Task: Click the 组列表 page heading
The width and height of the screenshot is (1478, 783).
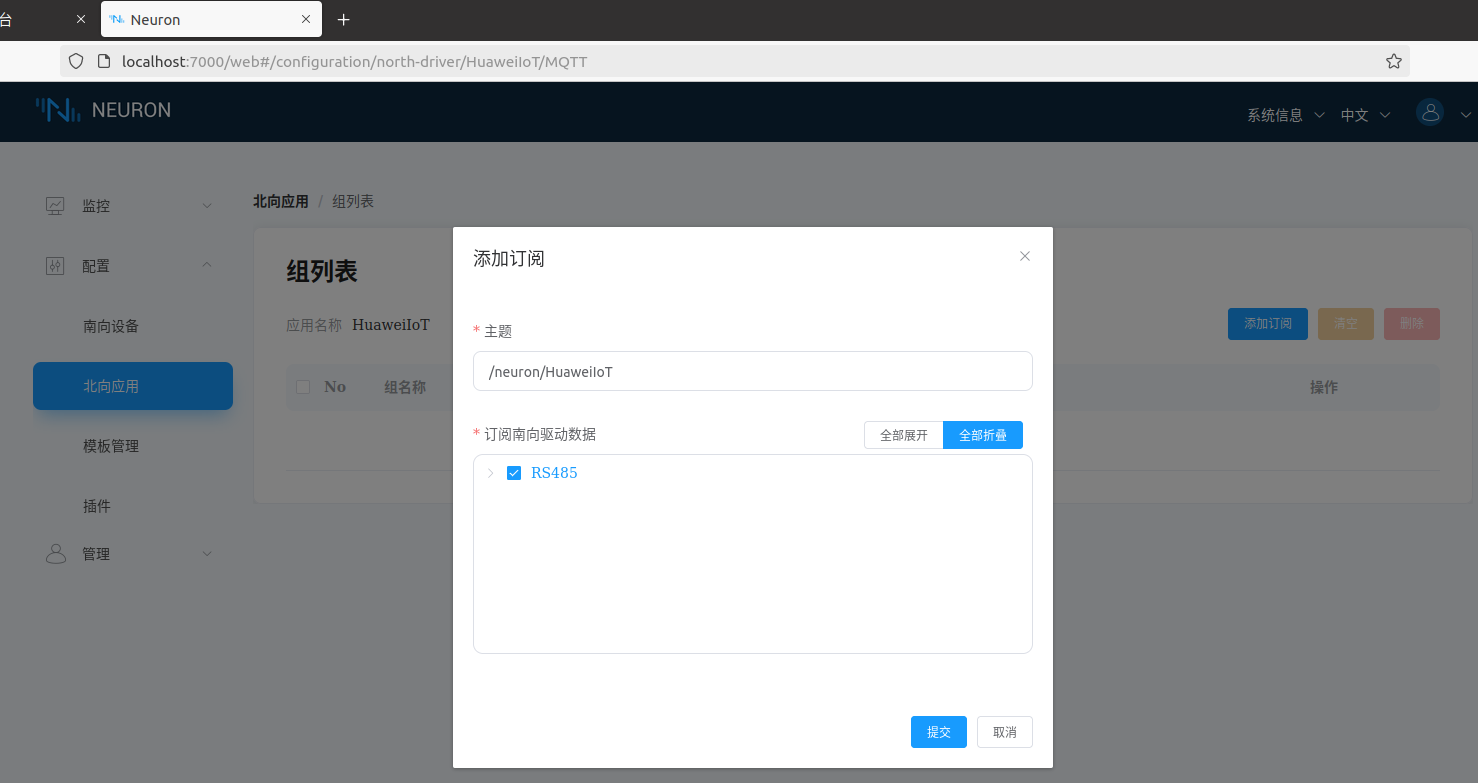Action: coord(322,271)
